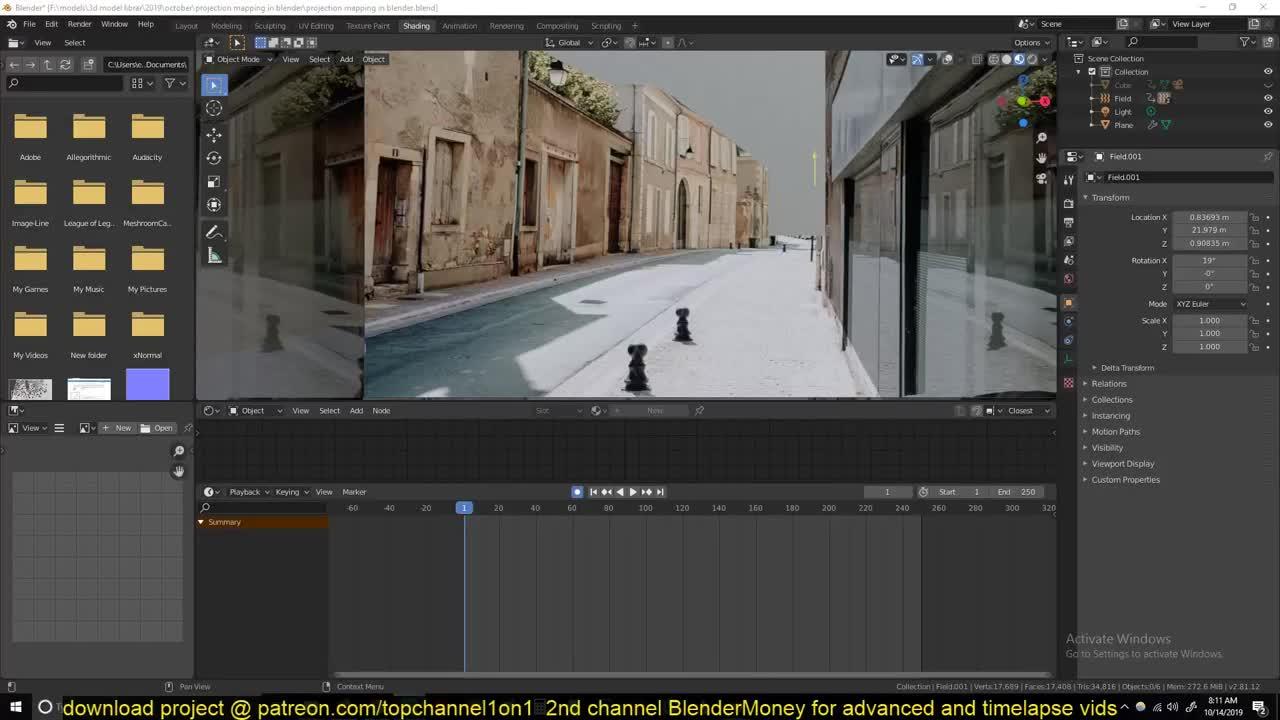Switch to the Animation workspace tab
The image size is (1280, 720).
pos(459,26)
